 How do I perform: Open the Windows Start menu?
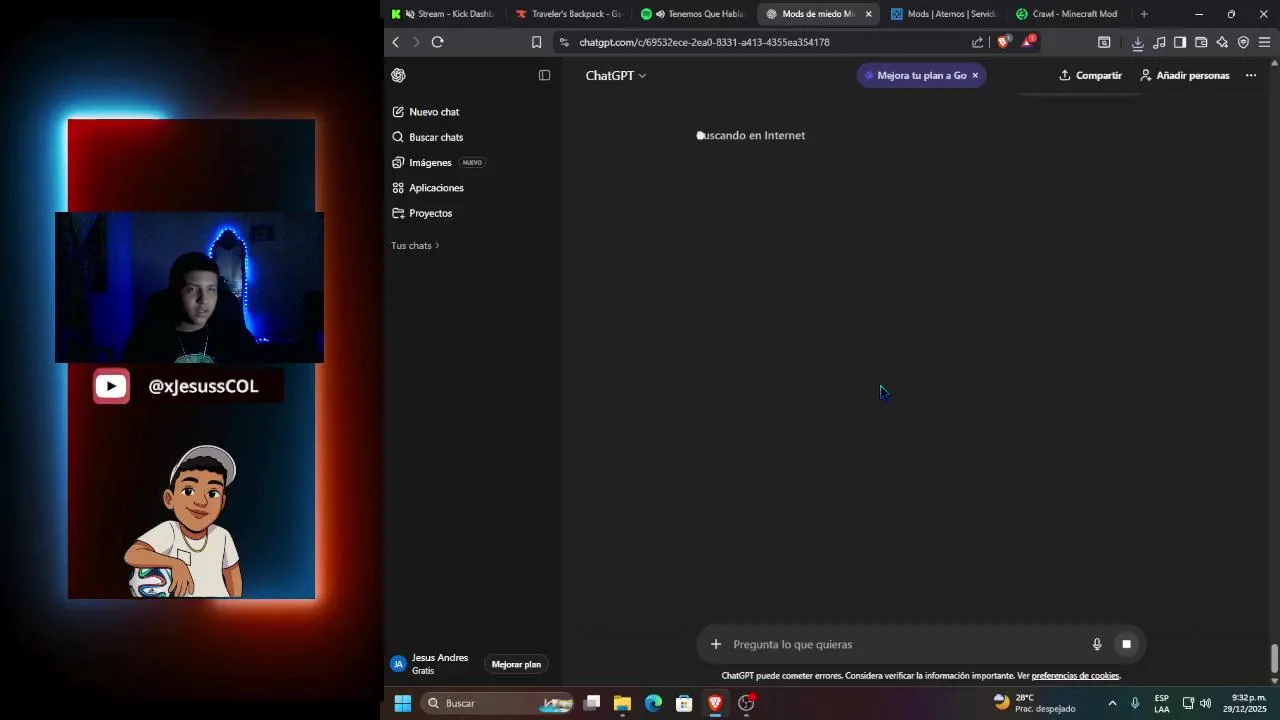pyautogui.click(x=403, y=703)
